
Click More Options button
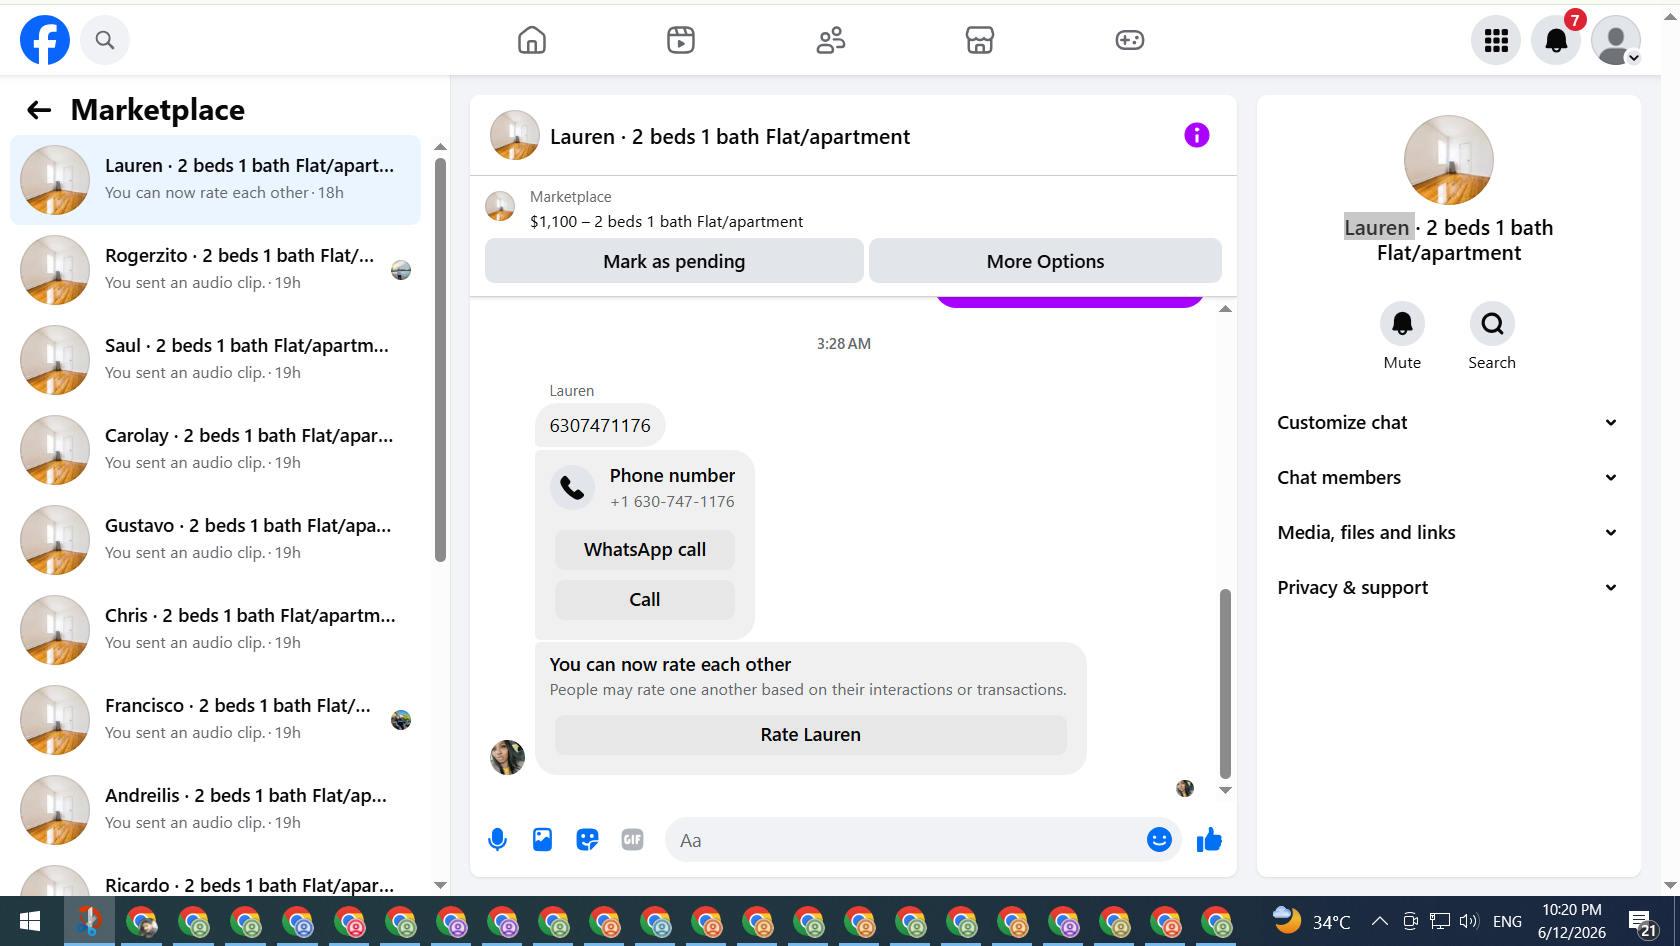click(1045, 261)
